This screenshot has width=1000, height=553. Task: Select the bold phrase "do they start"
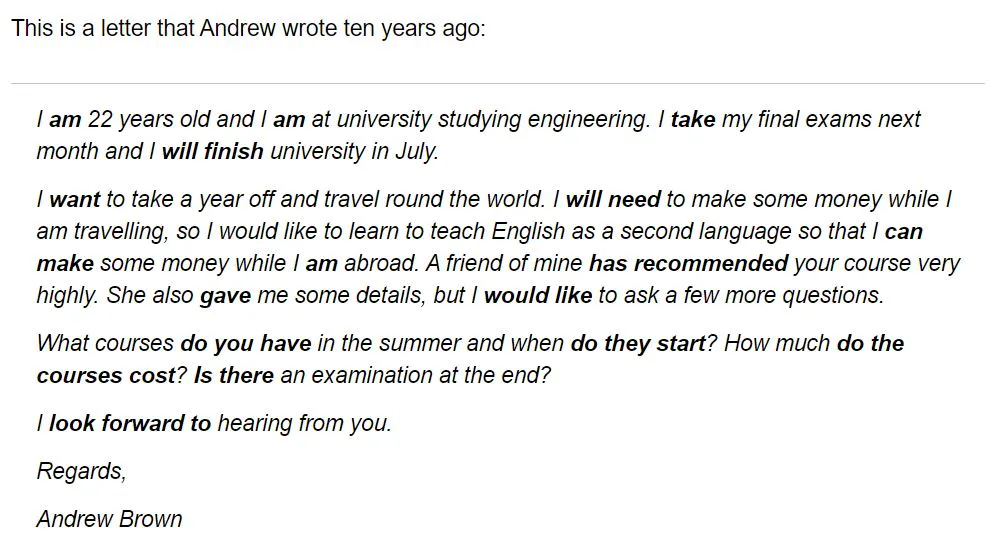(x=637, y=344)
